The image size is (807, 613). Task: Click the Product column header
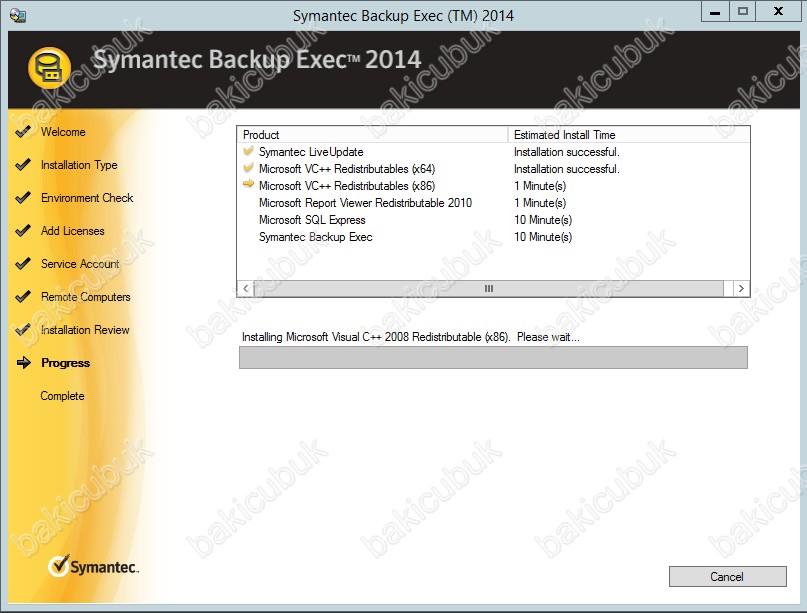tap(372, 135)
